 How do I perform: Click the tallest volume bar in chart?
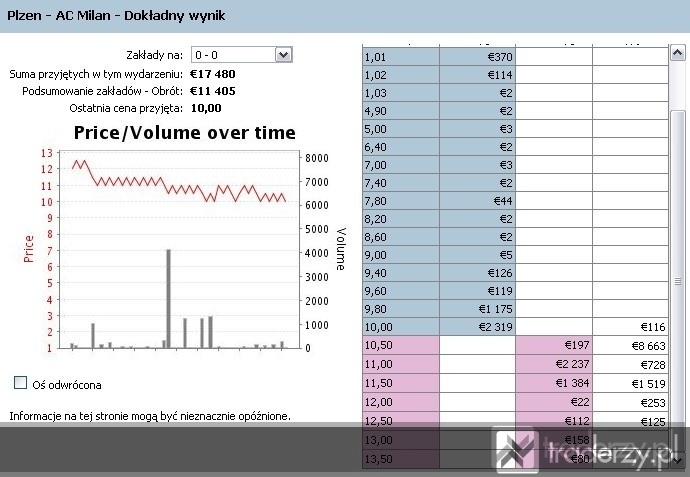pos(168,298)
